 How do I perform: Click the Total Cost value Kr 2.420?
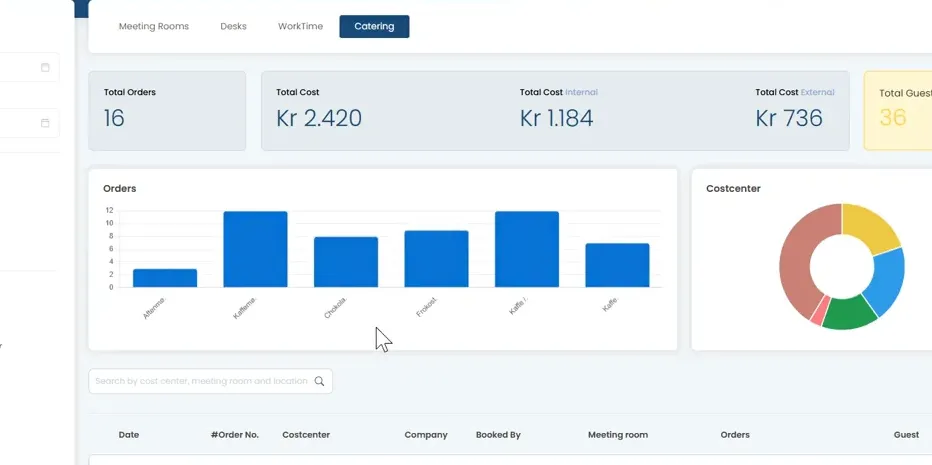pos(319,118)
